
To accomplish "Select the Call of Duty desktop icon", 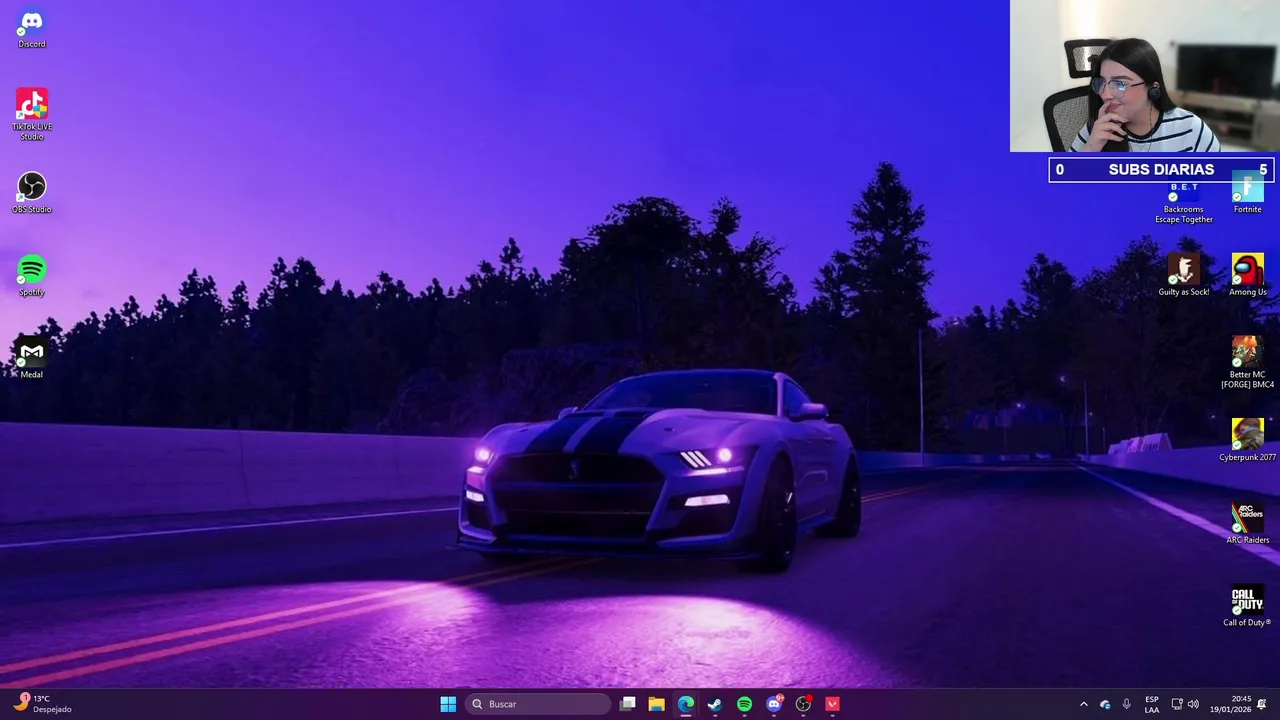I will click(1247, 606).
